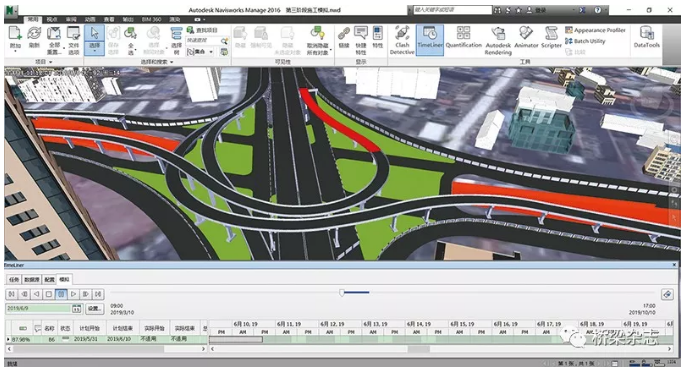Click the Appearance Profiler tool

coord(595,30)
